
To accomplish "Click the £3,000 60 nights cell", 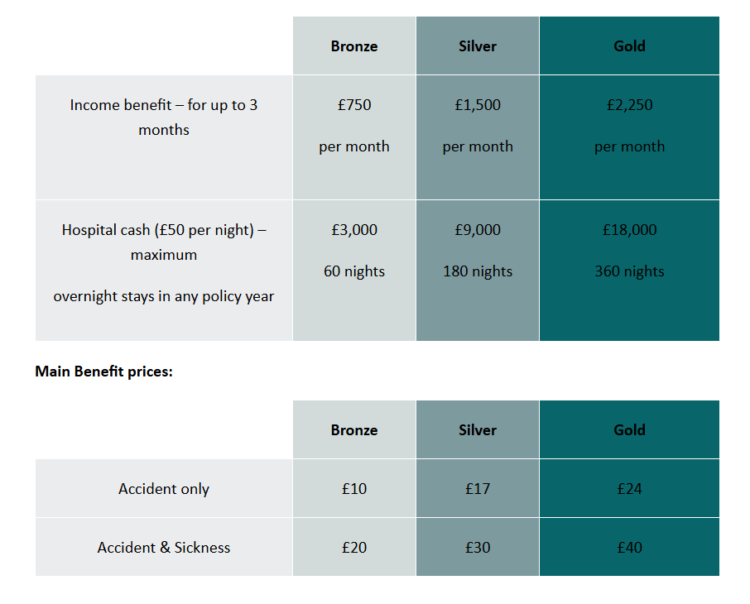I will (354, 250).
